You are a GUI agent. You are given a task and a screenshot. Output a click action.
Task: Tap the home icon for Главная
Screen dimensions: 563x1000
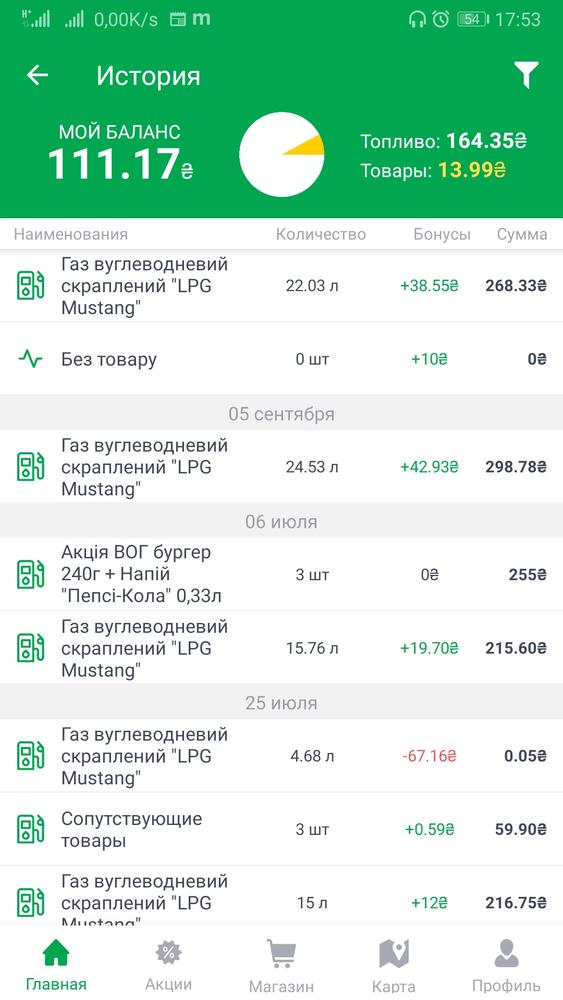[56, 953]
